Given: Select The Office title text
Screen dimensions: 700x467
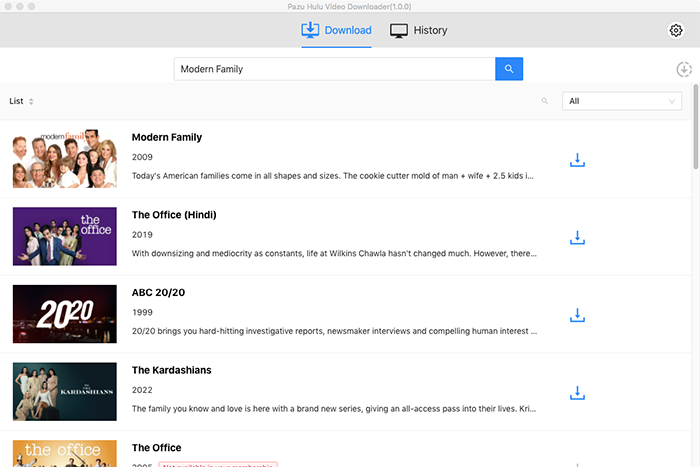Looking at the screenshot, I should click(157, 448).
